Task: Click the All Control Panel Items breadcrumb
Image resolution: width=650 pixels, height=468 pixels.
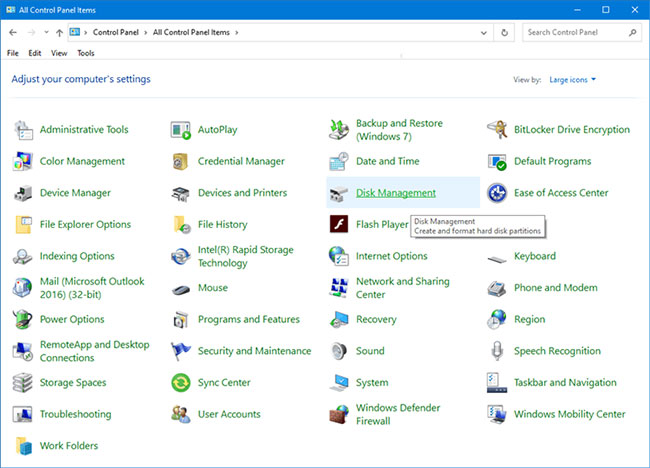Action: (191, 32)
